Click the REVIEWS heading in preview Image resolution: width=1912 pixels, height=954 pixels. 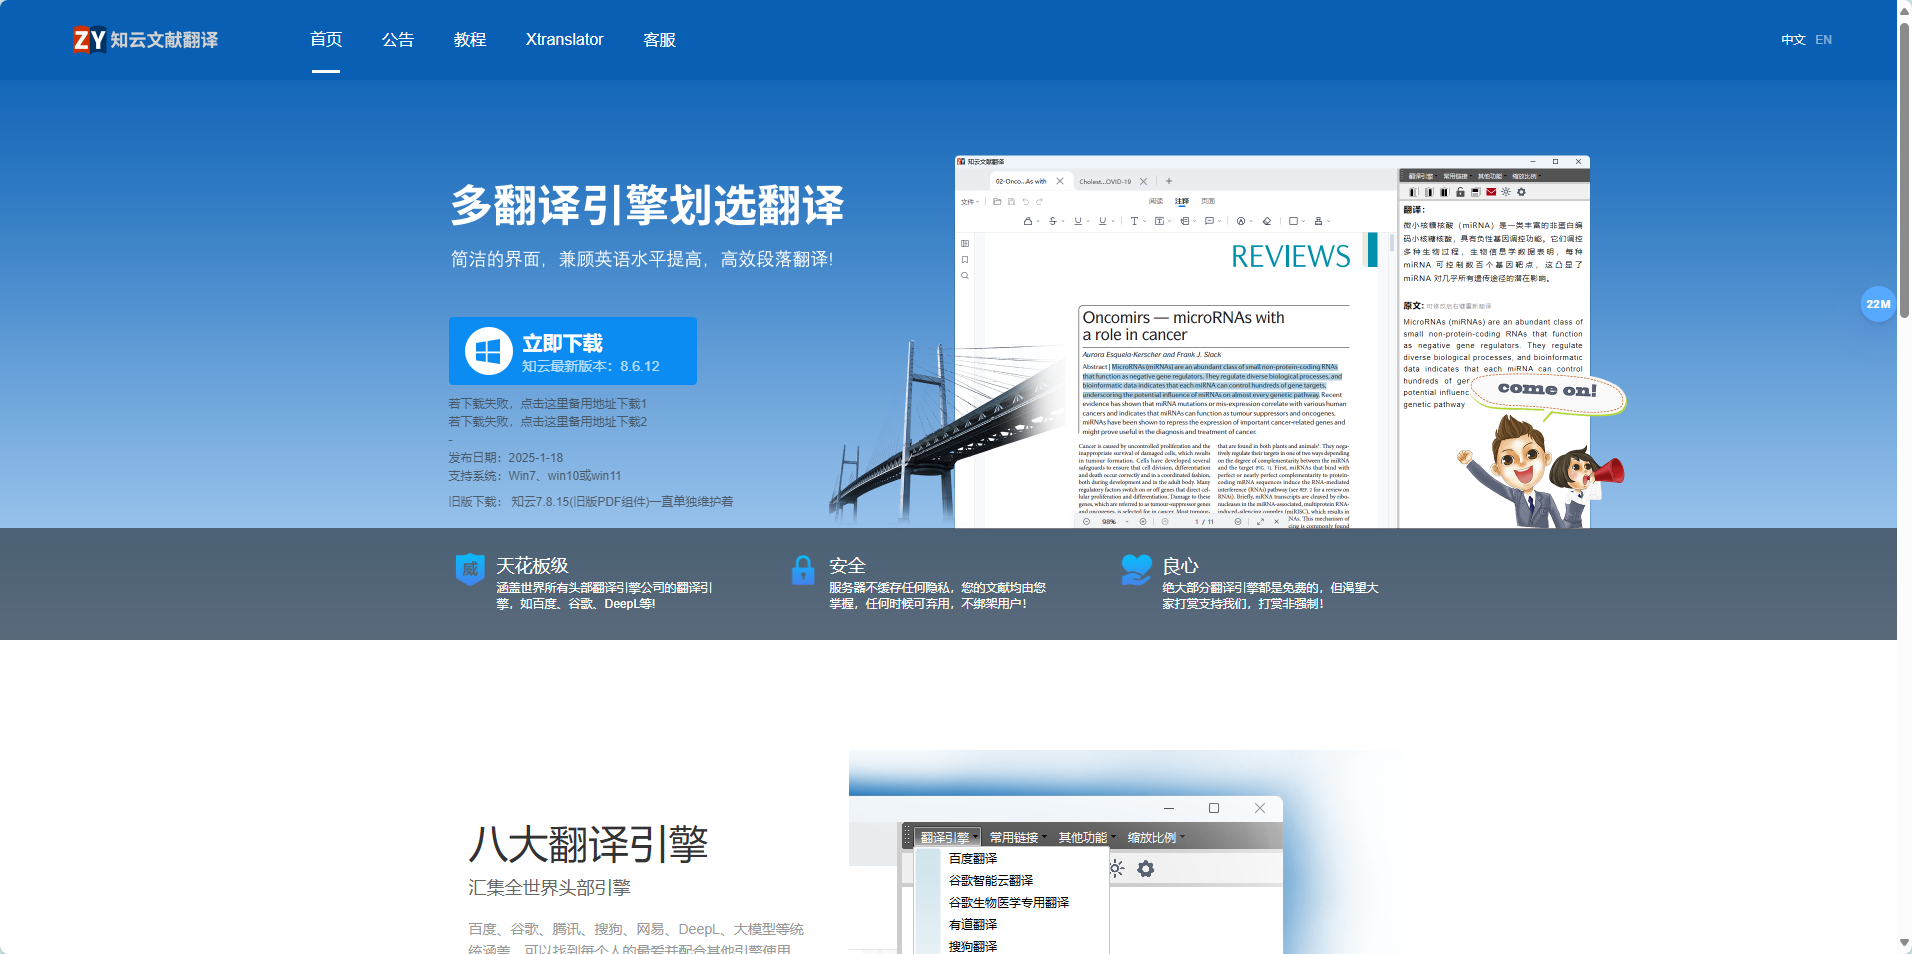coord(1290,257)
